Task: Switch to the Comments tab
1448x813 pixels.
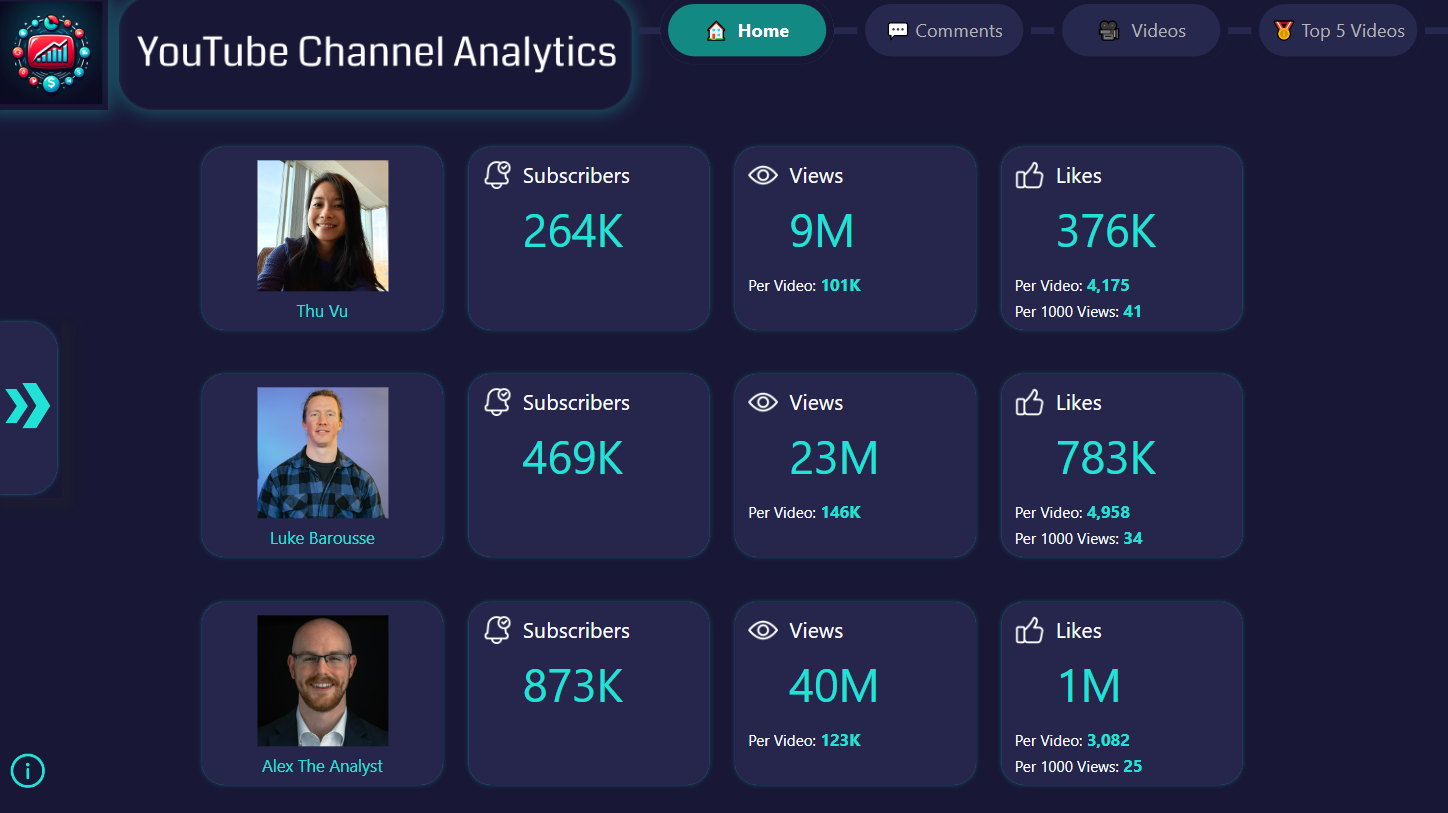Action: (x=944, y=31)
